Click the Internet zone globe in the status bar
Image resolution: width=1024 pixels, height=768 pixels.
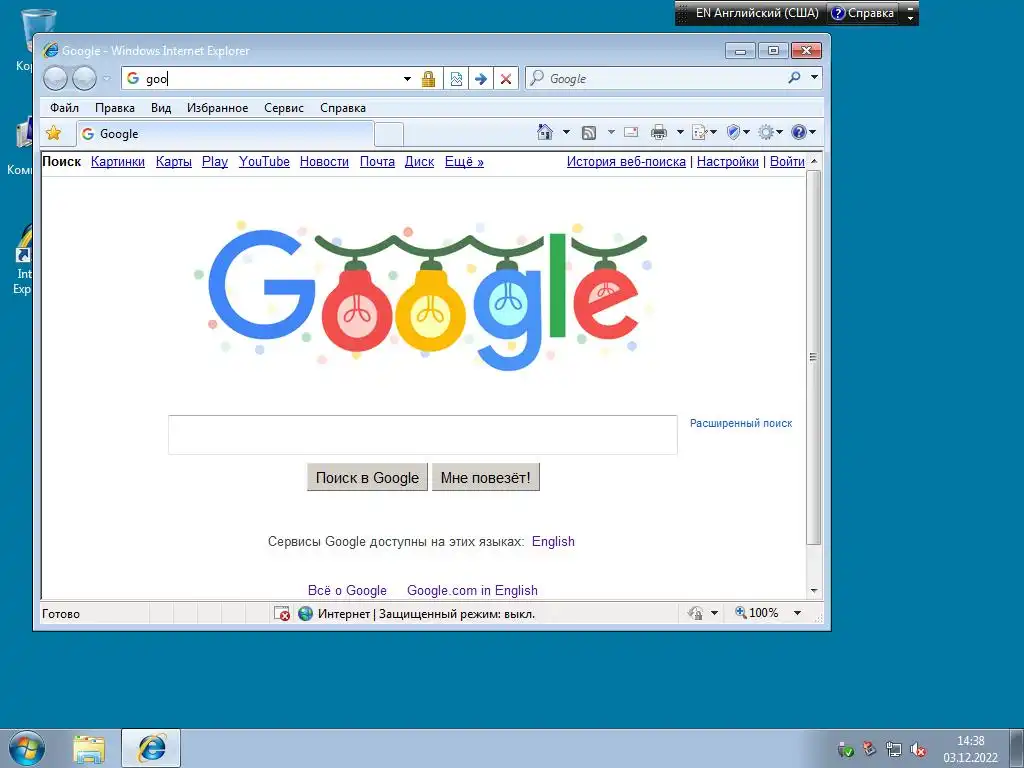pos(305,613)
